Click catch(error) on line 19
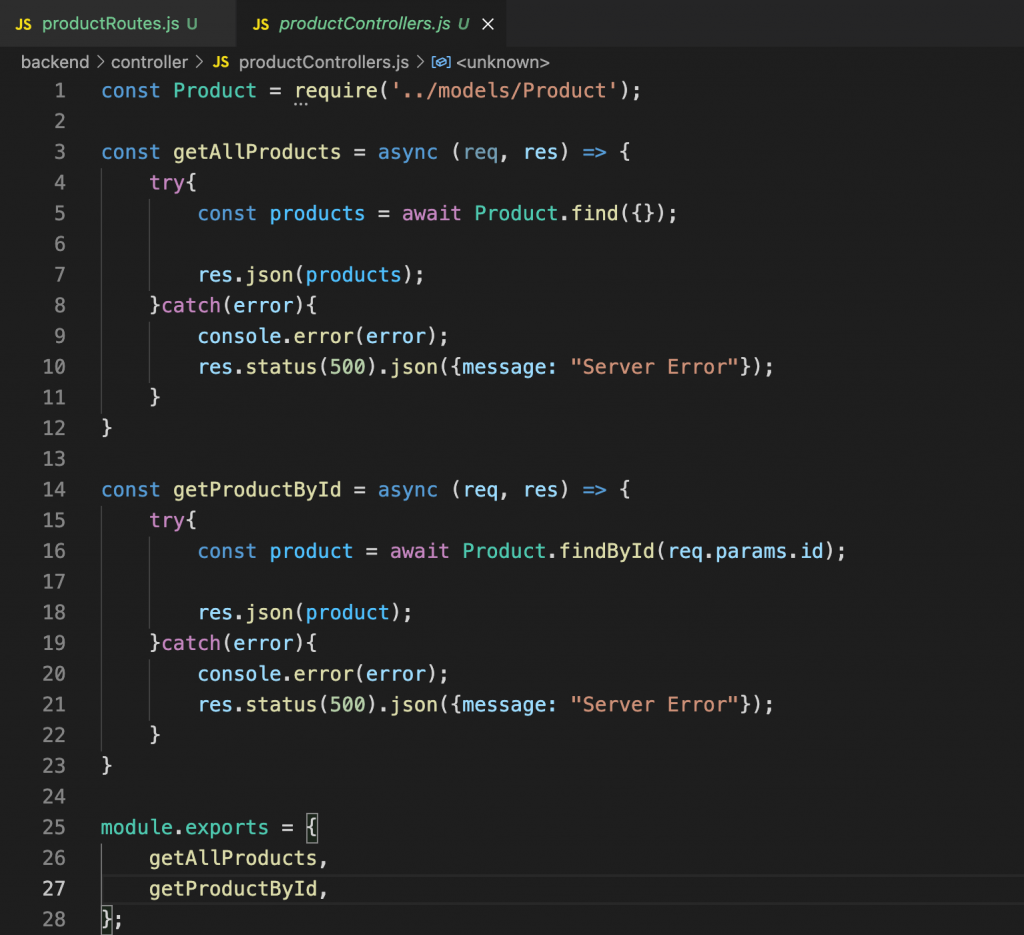 pyautogui.click(x=233, y=643)
